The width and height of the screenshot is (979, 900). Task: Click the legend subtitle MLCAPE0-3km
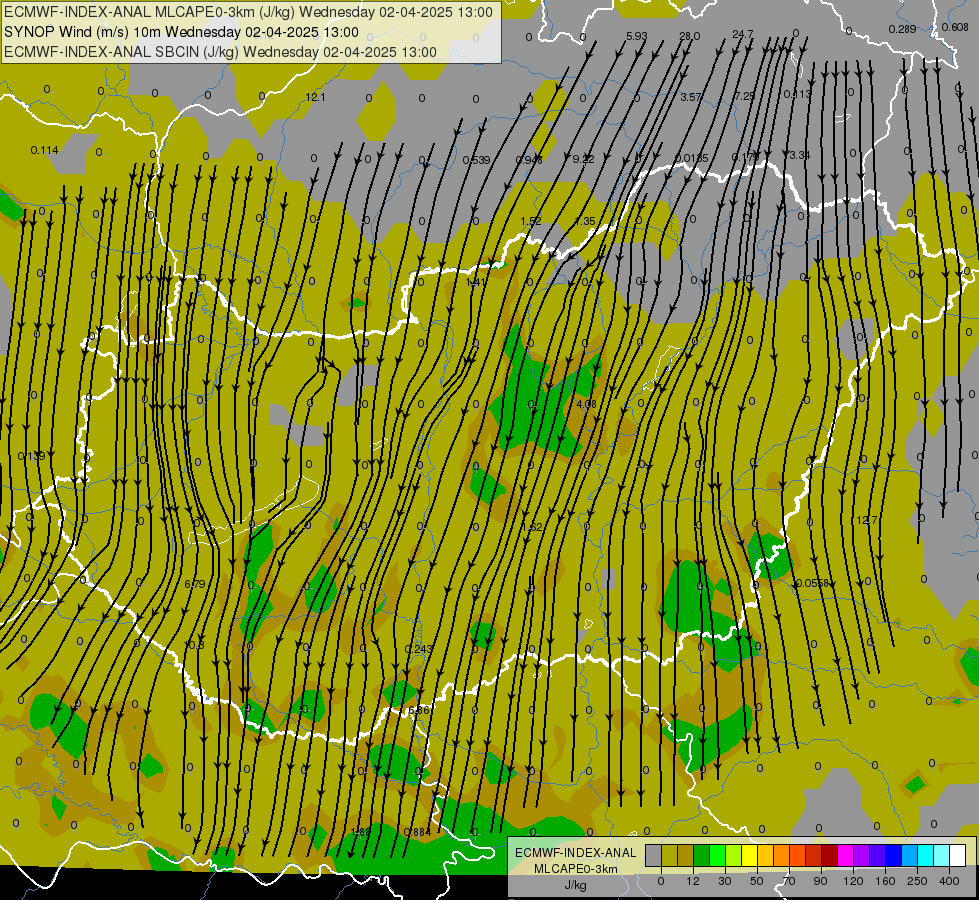coord(575,869)
